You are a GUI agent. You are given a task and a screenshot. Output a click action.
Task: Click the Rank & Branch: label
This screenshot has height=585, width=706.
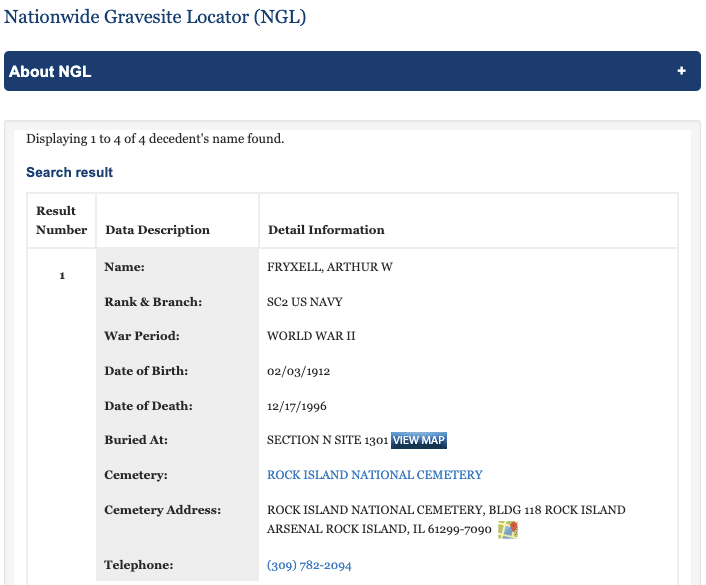153,302
